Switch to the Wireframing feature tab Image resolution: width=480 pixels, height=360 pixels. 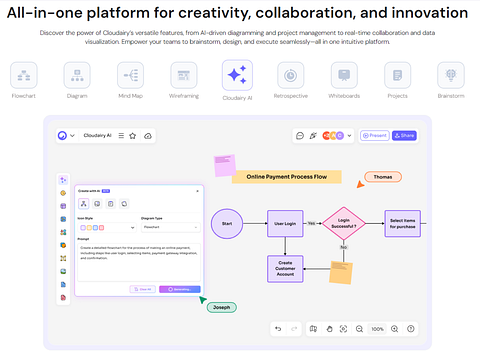184,81
